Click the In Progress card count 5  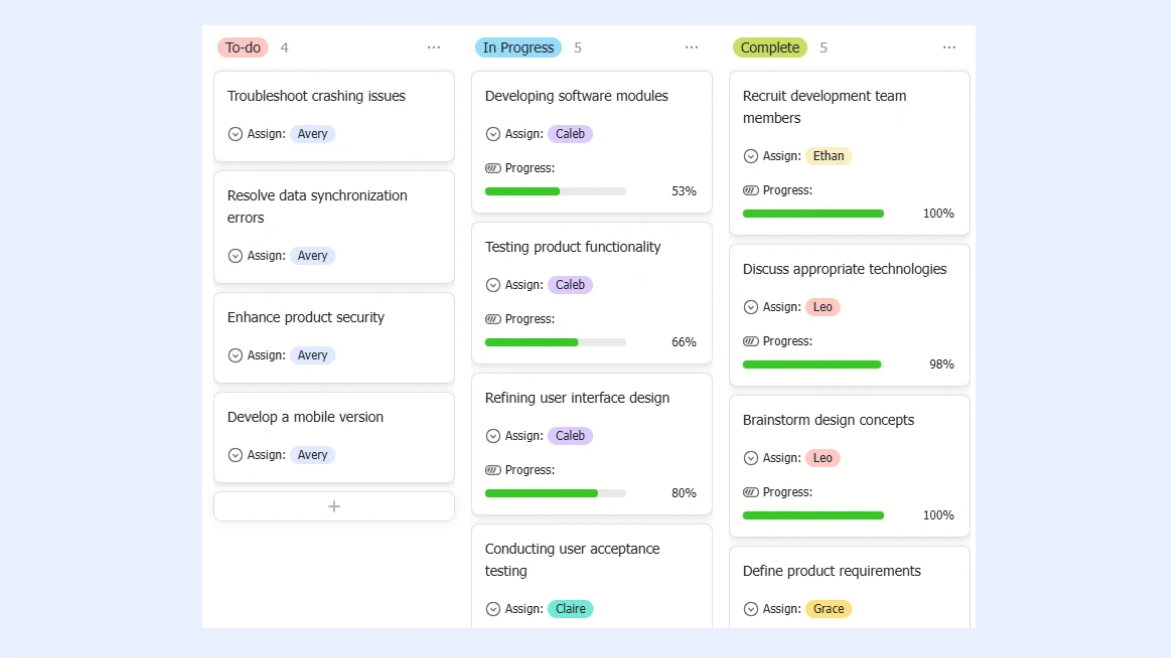point(578,48)
